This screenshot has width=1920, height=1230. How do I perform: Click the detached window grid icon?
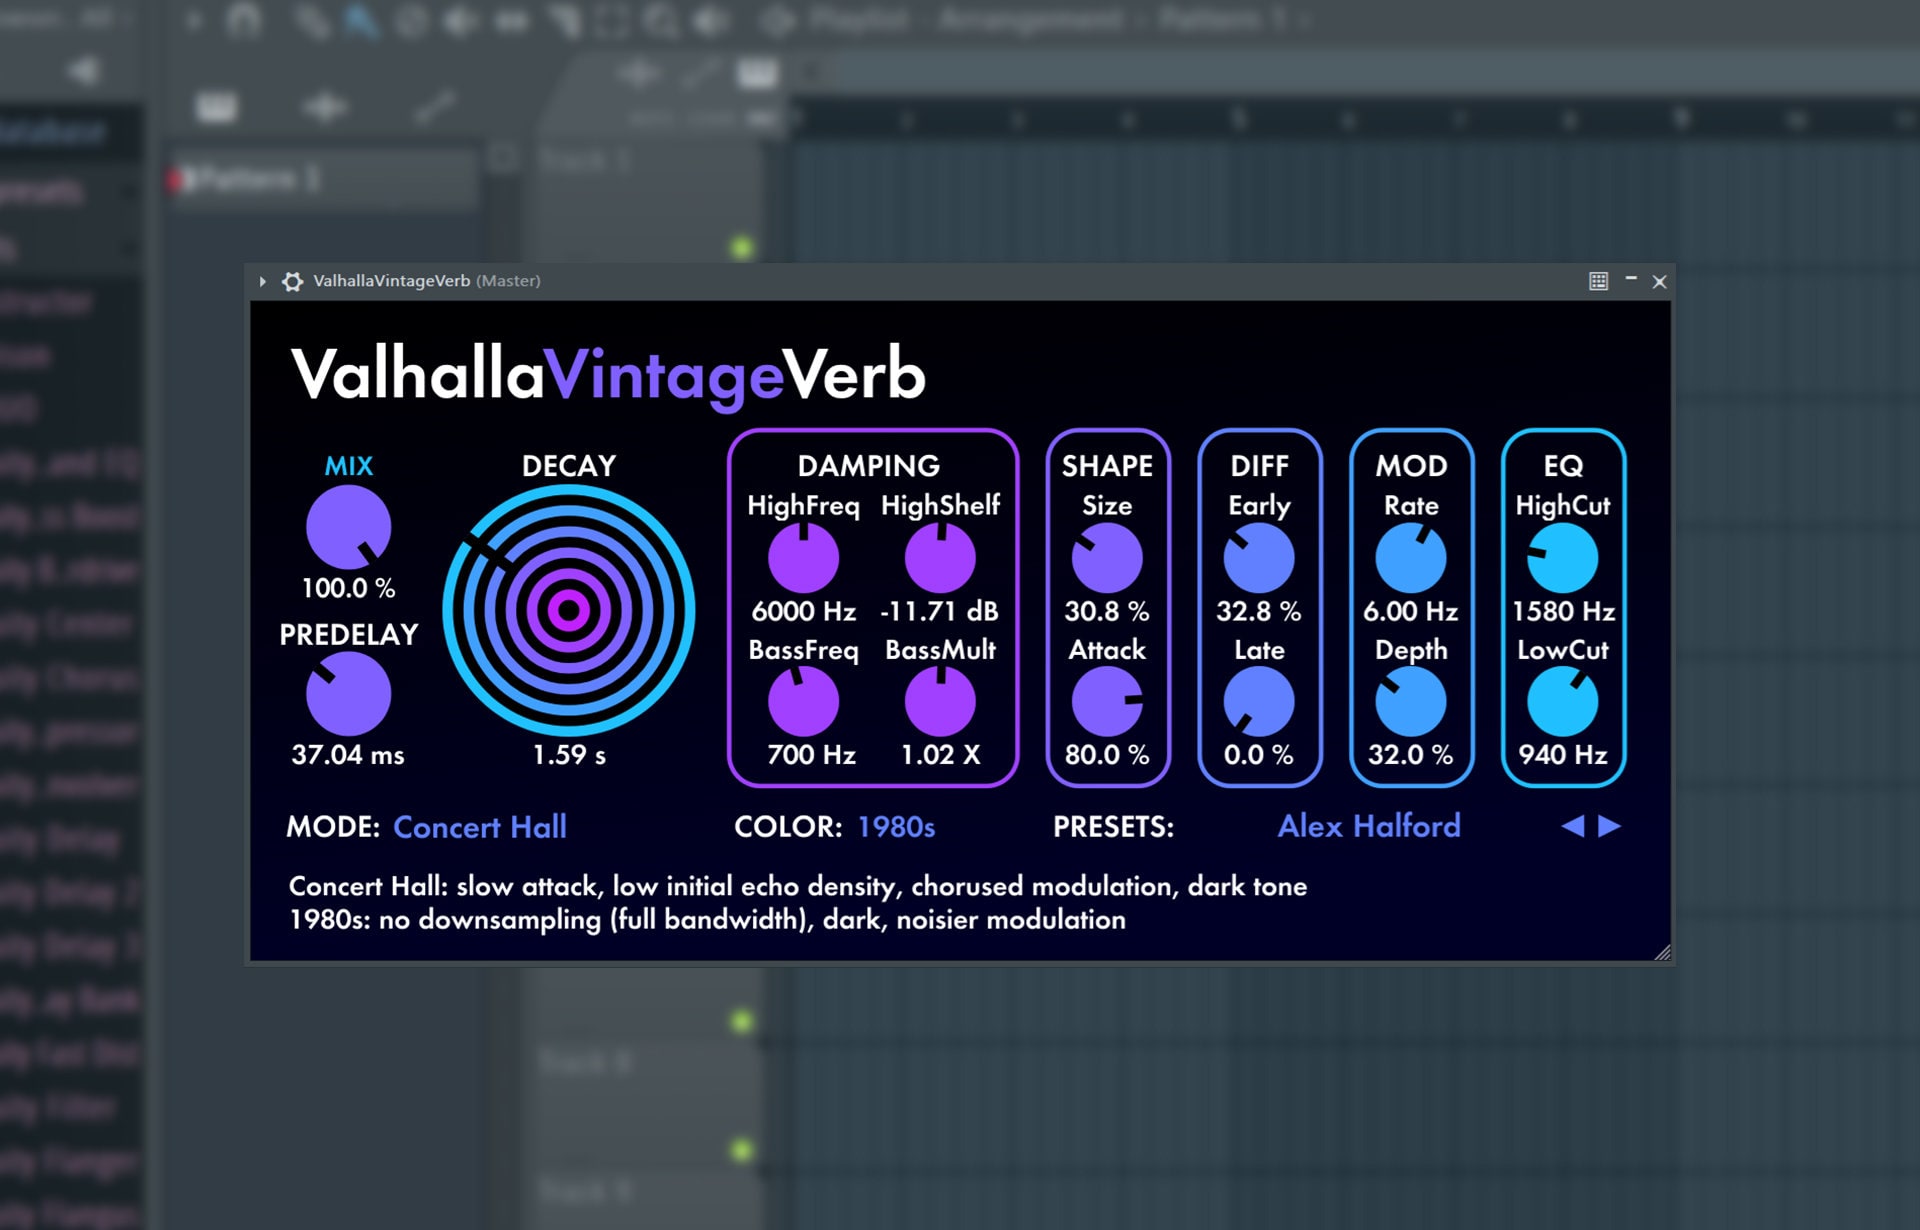pos(1598,281)
